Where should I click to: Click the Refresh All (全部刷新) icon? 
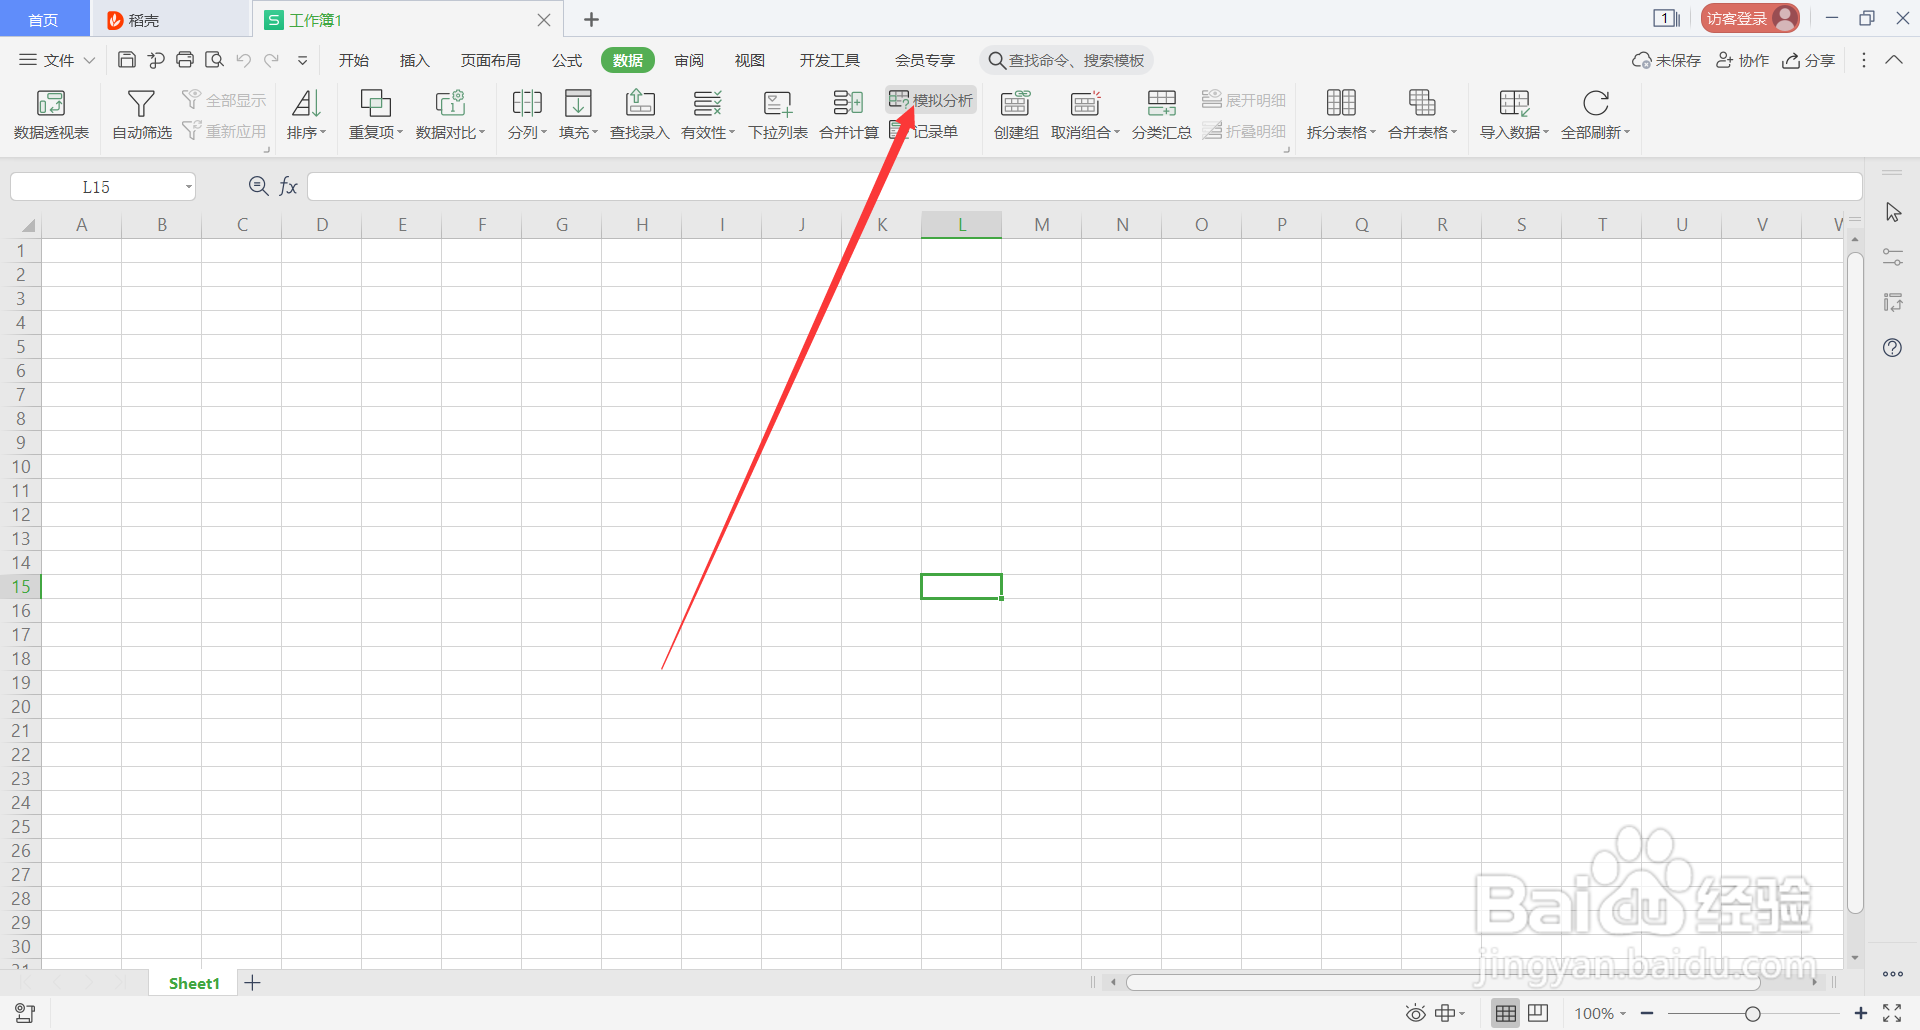[1596, 103]
